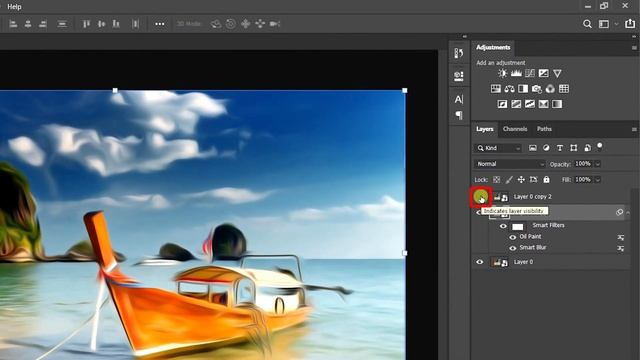
Task: Align horizontal centers in options bar
Action: (28, 24)
